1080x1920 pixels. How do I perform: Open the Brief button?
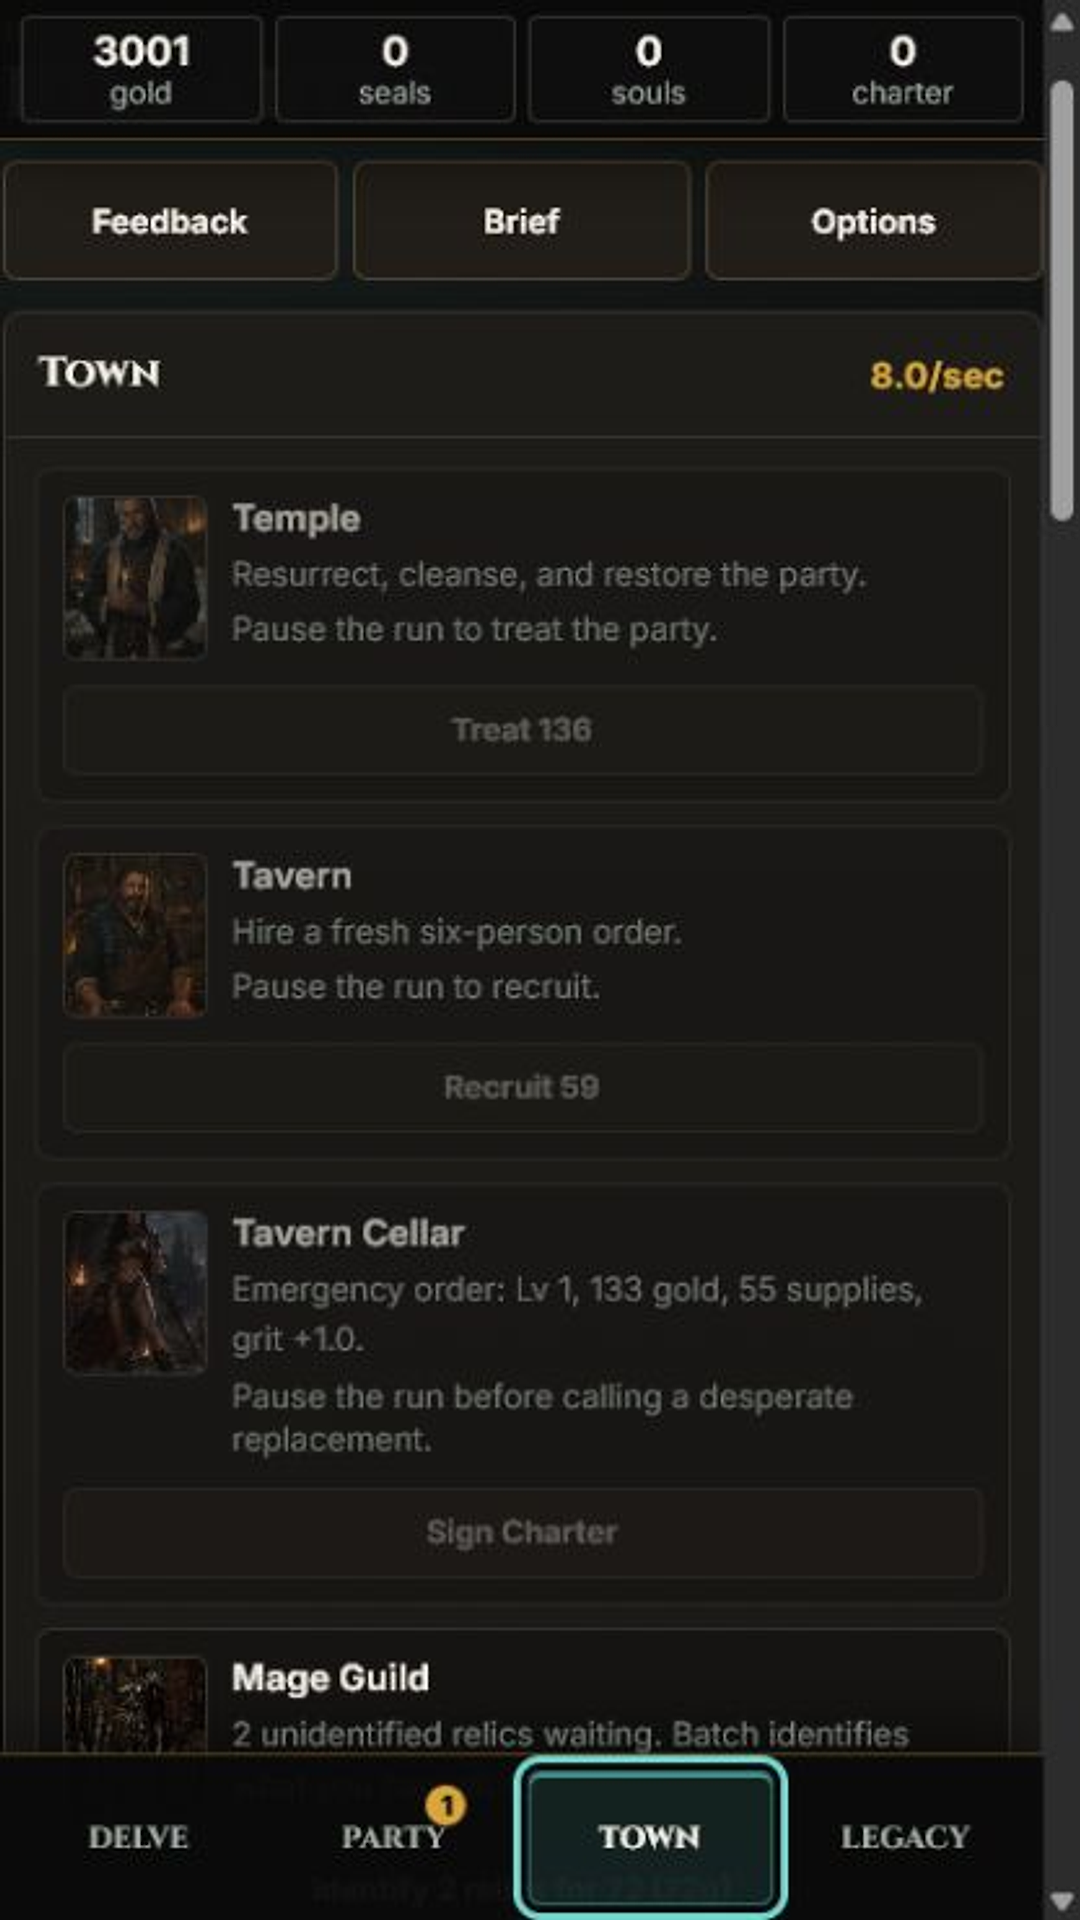[x=522, y=221]
